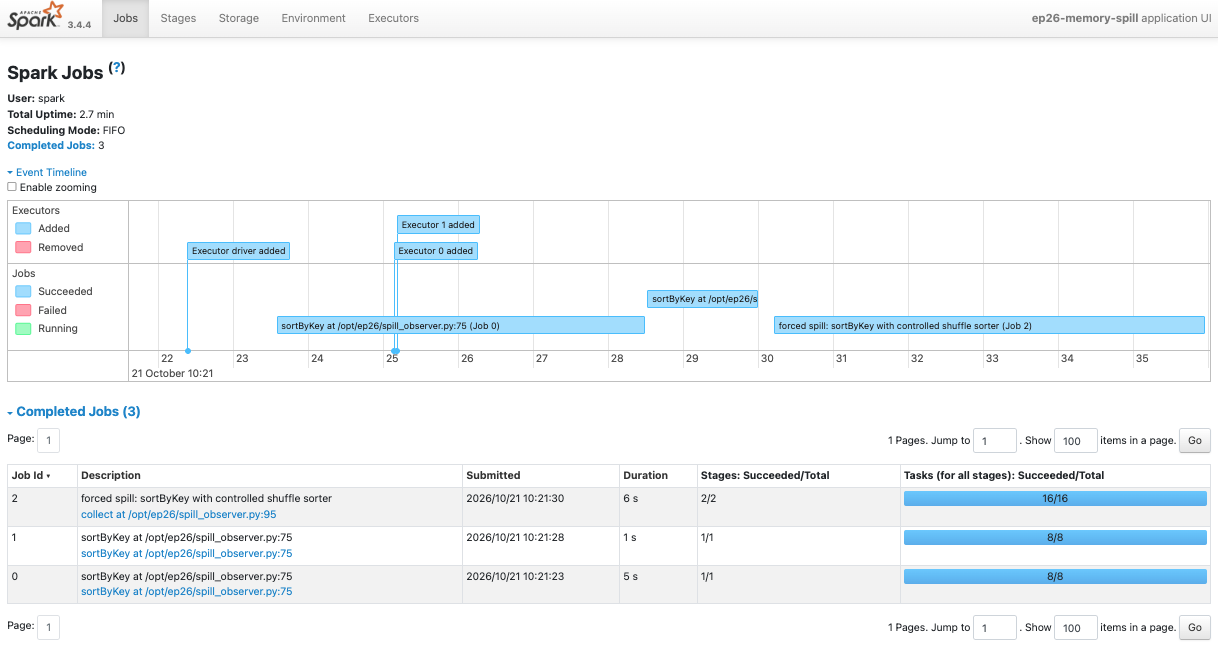
Task: Focus the bottom 'Jump to' page field
Action: tap(995, 627)
